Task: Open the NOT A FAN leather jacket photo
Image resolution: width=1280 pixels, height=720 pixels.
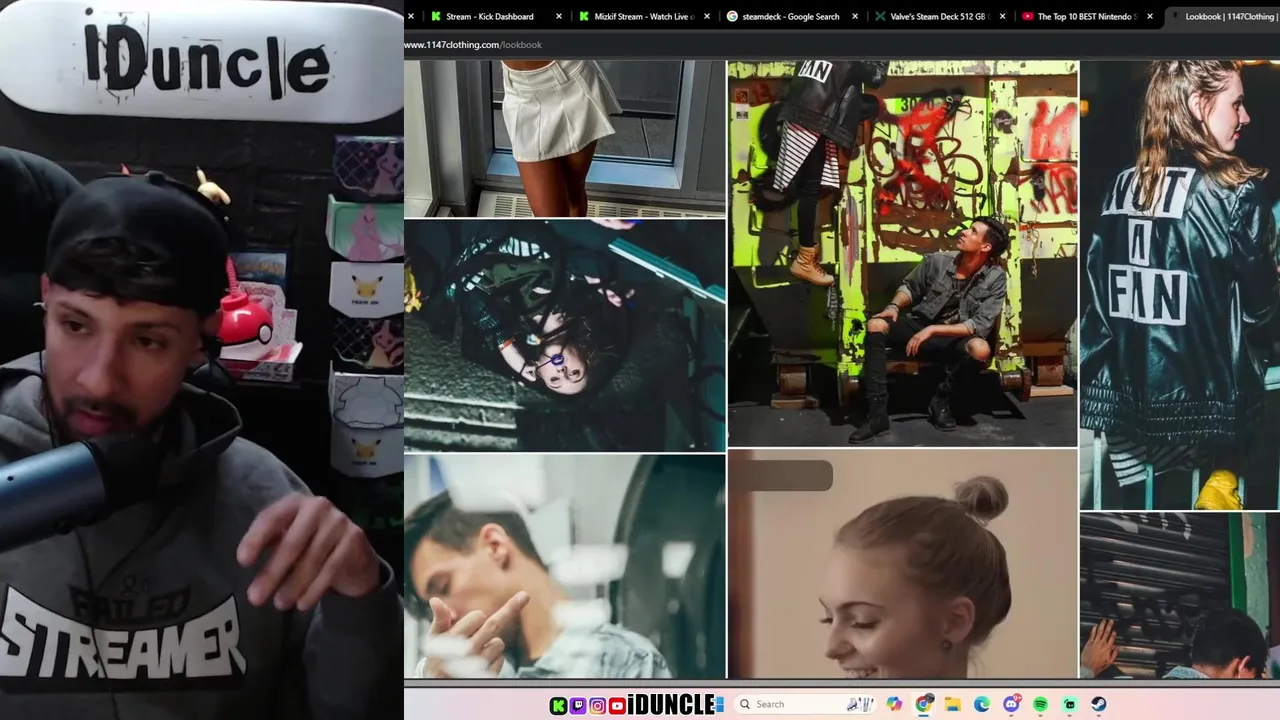Action: (1180, 285)
